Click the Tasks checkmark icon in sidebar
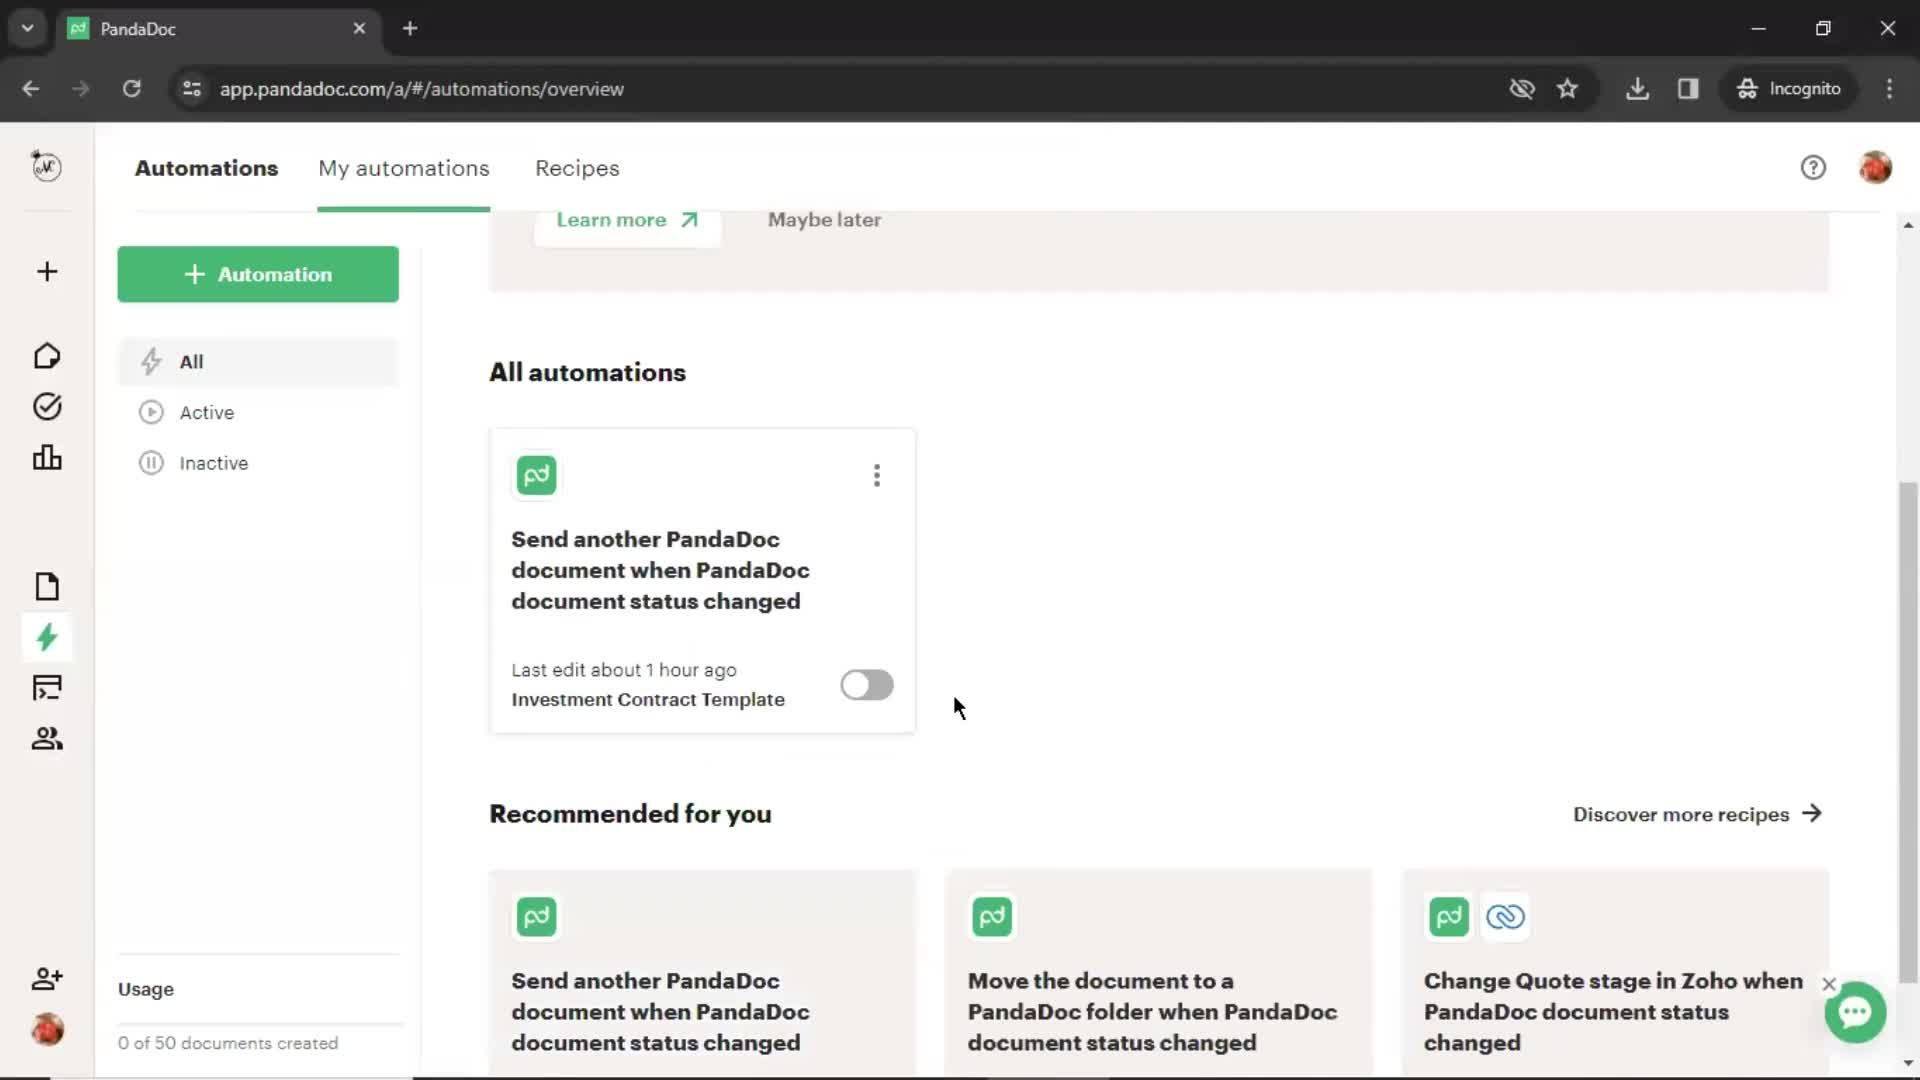The height and width of the screenshot is (1080, 1920). pos(46,406)
